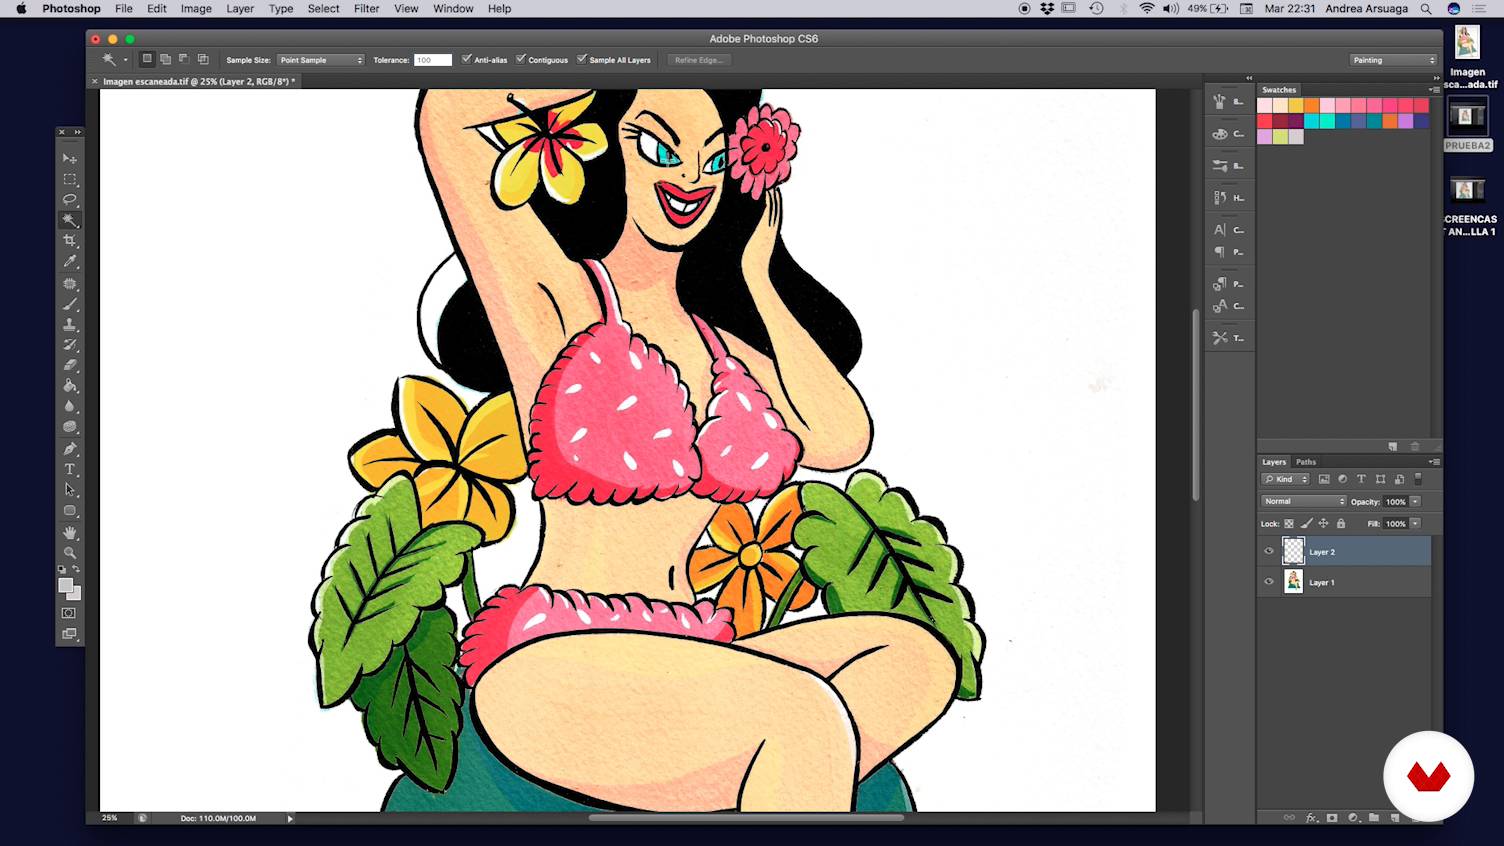The width and height of the screenshot is (1504, 846).
Task: Select the Paint Bucket tool
Action: pos(69,385)
